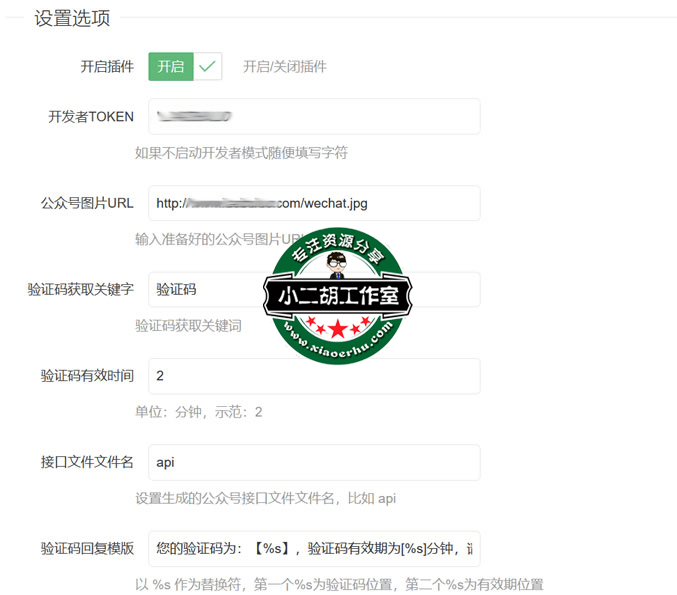Click the 验证码回复模版 label
This screenshot has width=677, height=595.
coord(87,548)
